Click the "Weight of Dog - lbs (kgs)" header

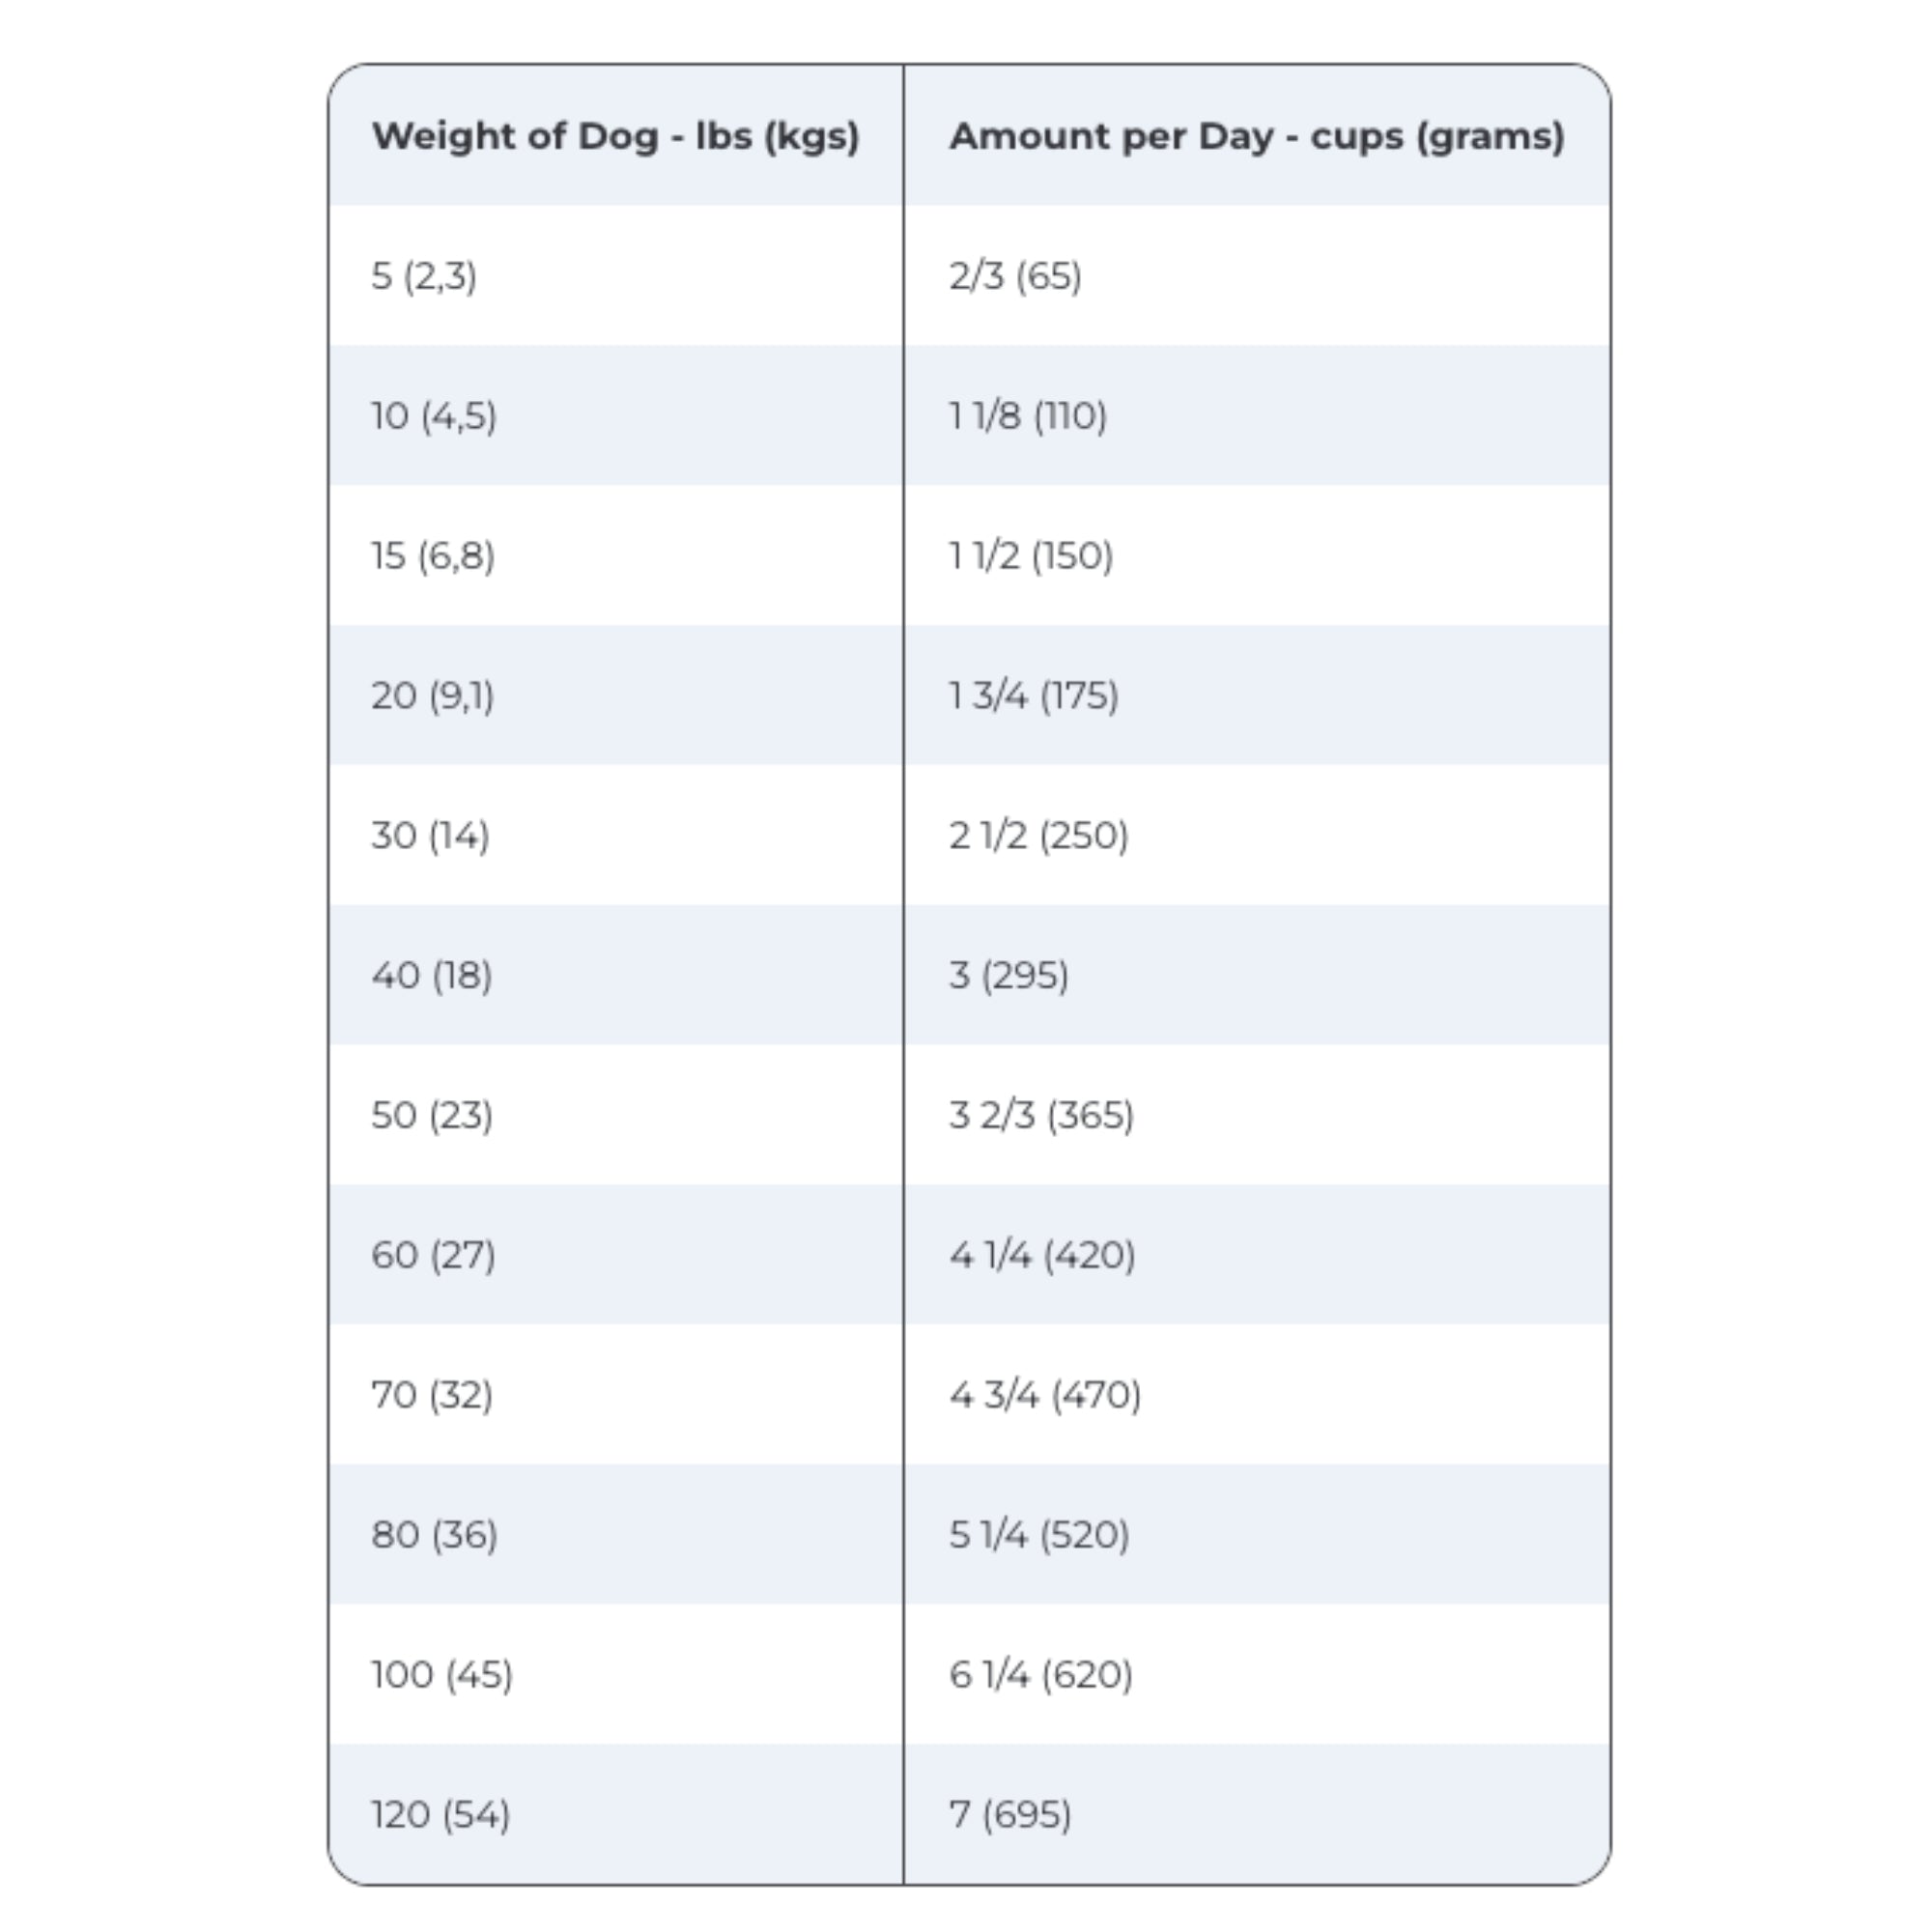point(615,136)
